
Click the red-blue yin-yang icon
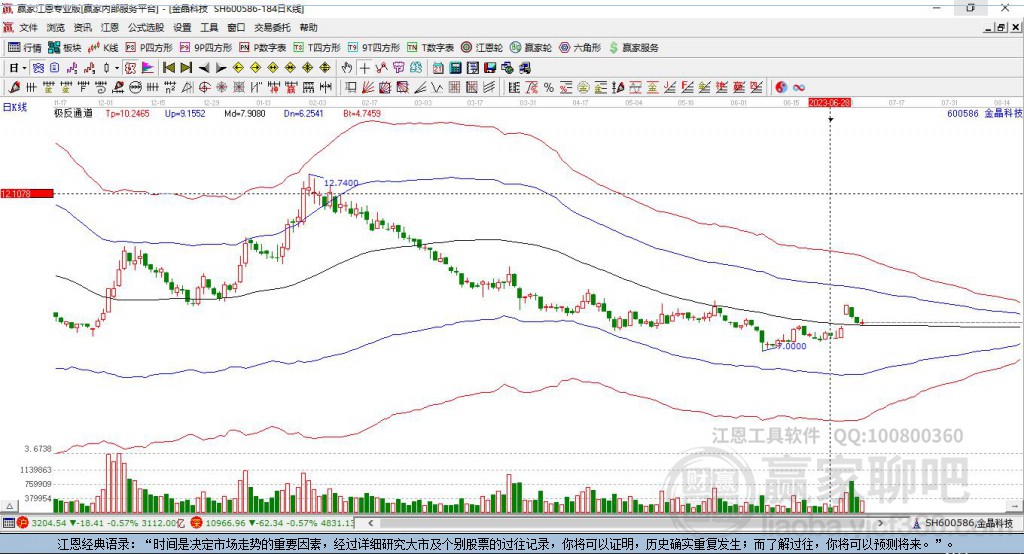coord(781,87)
